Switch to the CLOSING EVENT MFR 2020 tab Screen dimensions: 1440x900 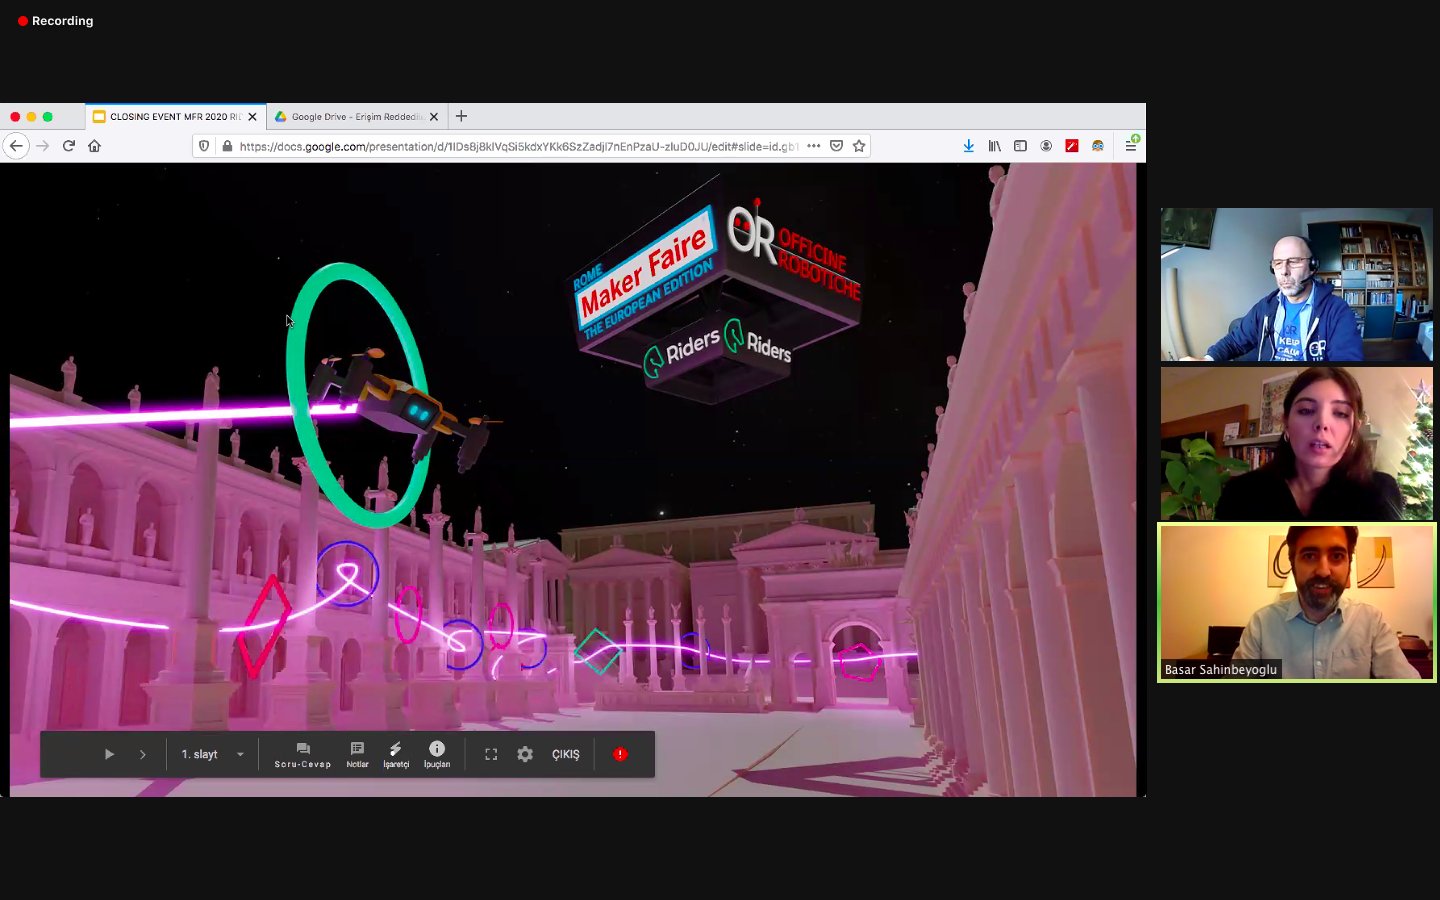coord(176,117)
